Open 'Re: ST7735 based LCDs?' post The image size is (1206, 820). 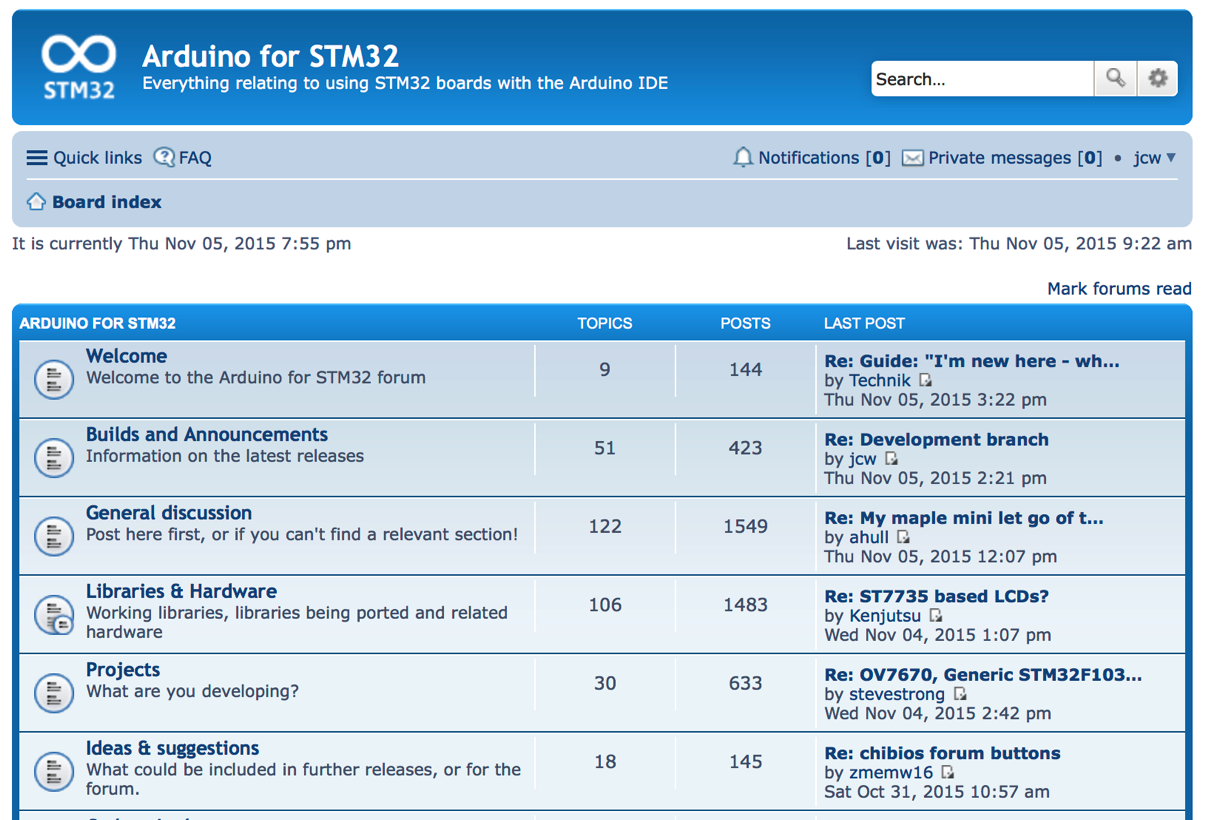point(936,596)
